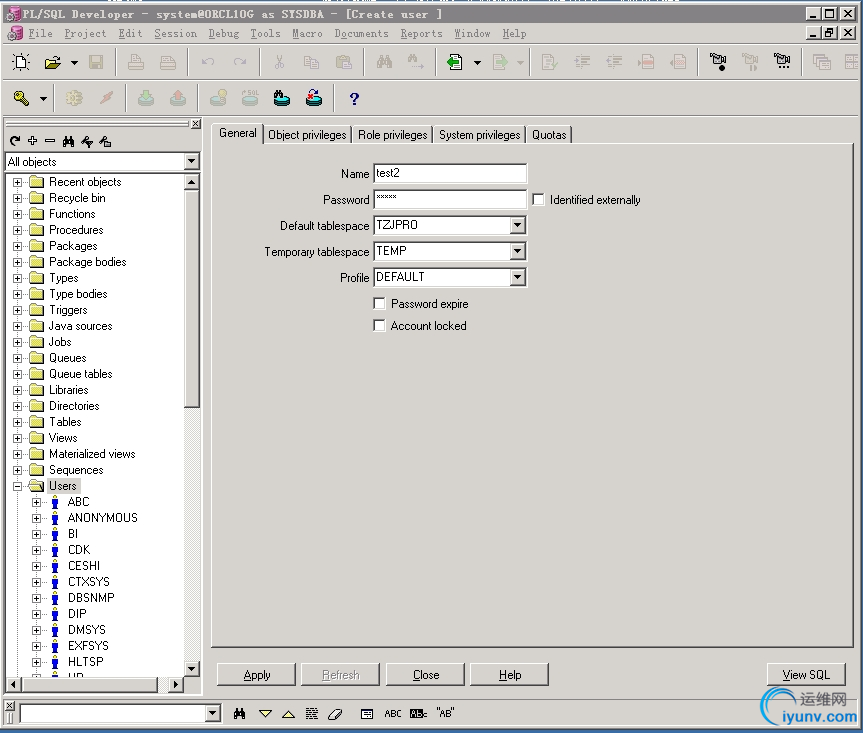Click the Open folder toolbar icon

[53, 62]
